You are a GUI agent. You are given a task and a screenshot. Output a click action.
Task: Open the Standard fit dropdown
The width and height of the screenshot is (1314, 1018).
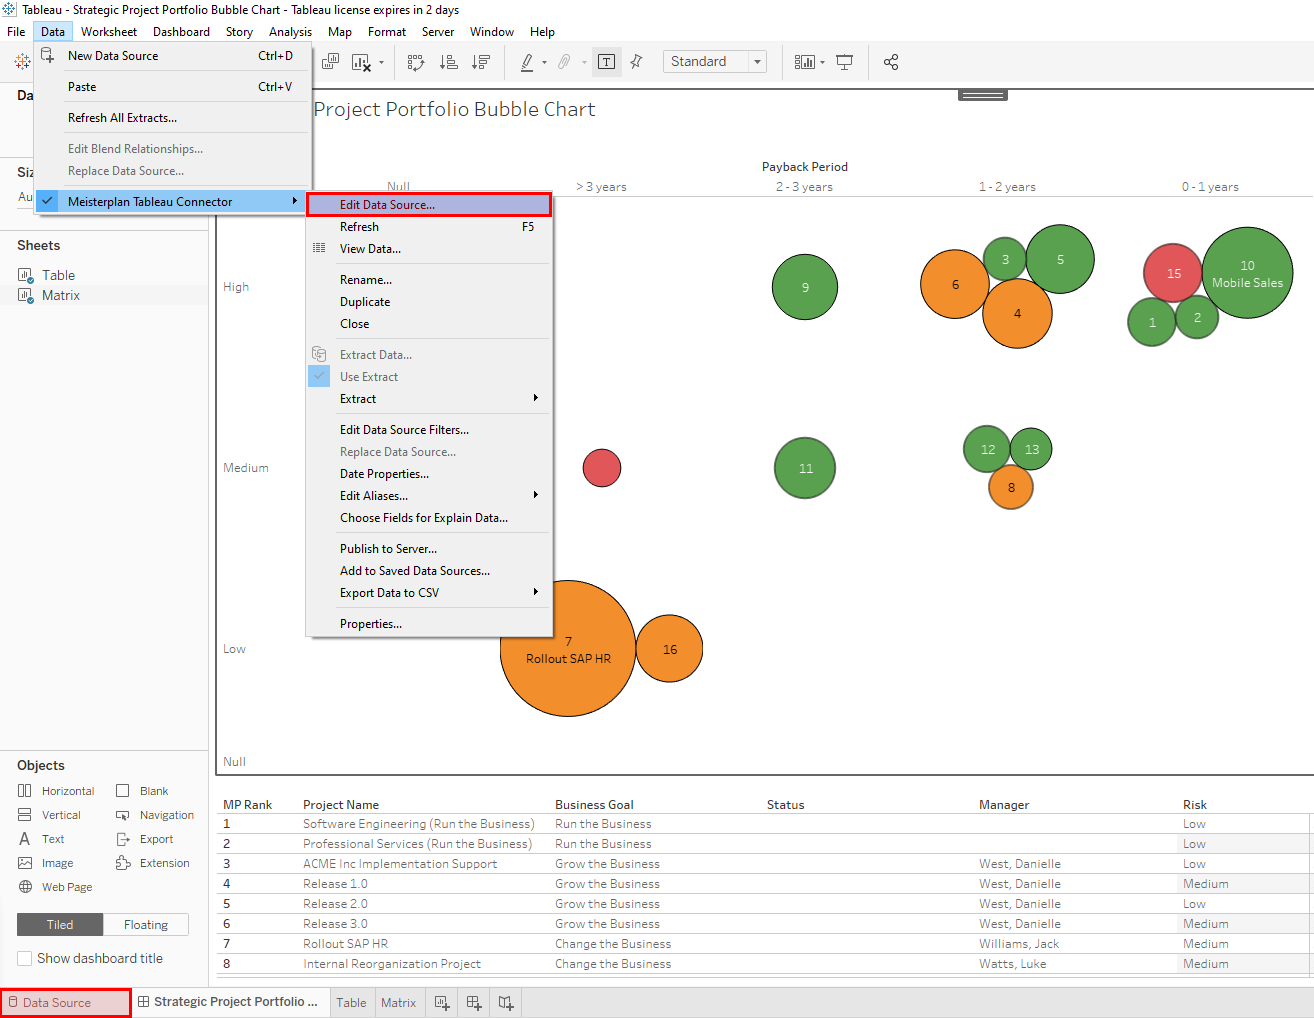[757, 62]
